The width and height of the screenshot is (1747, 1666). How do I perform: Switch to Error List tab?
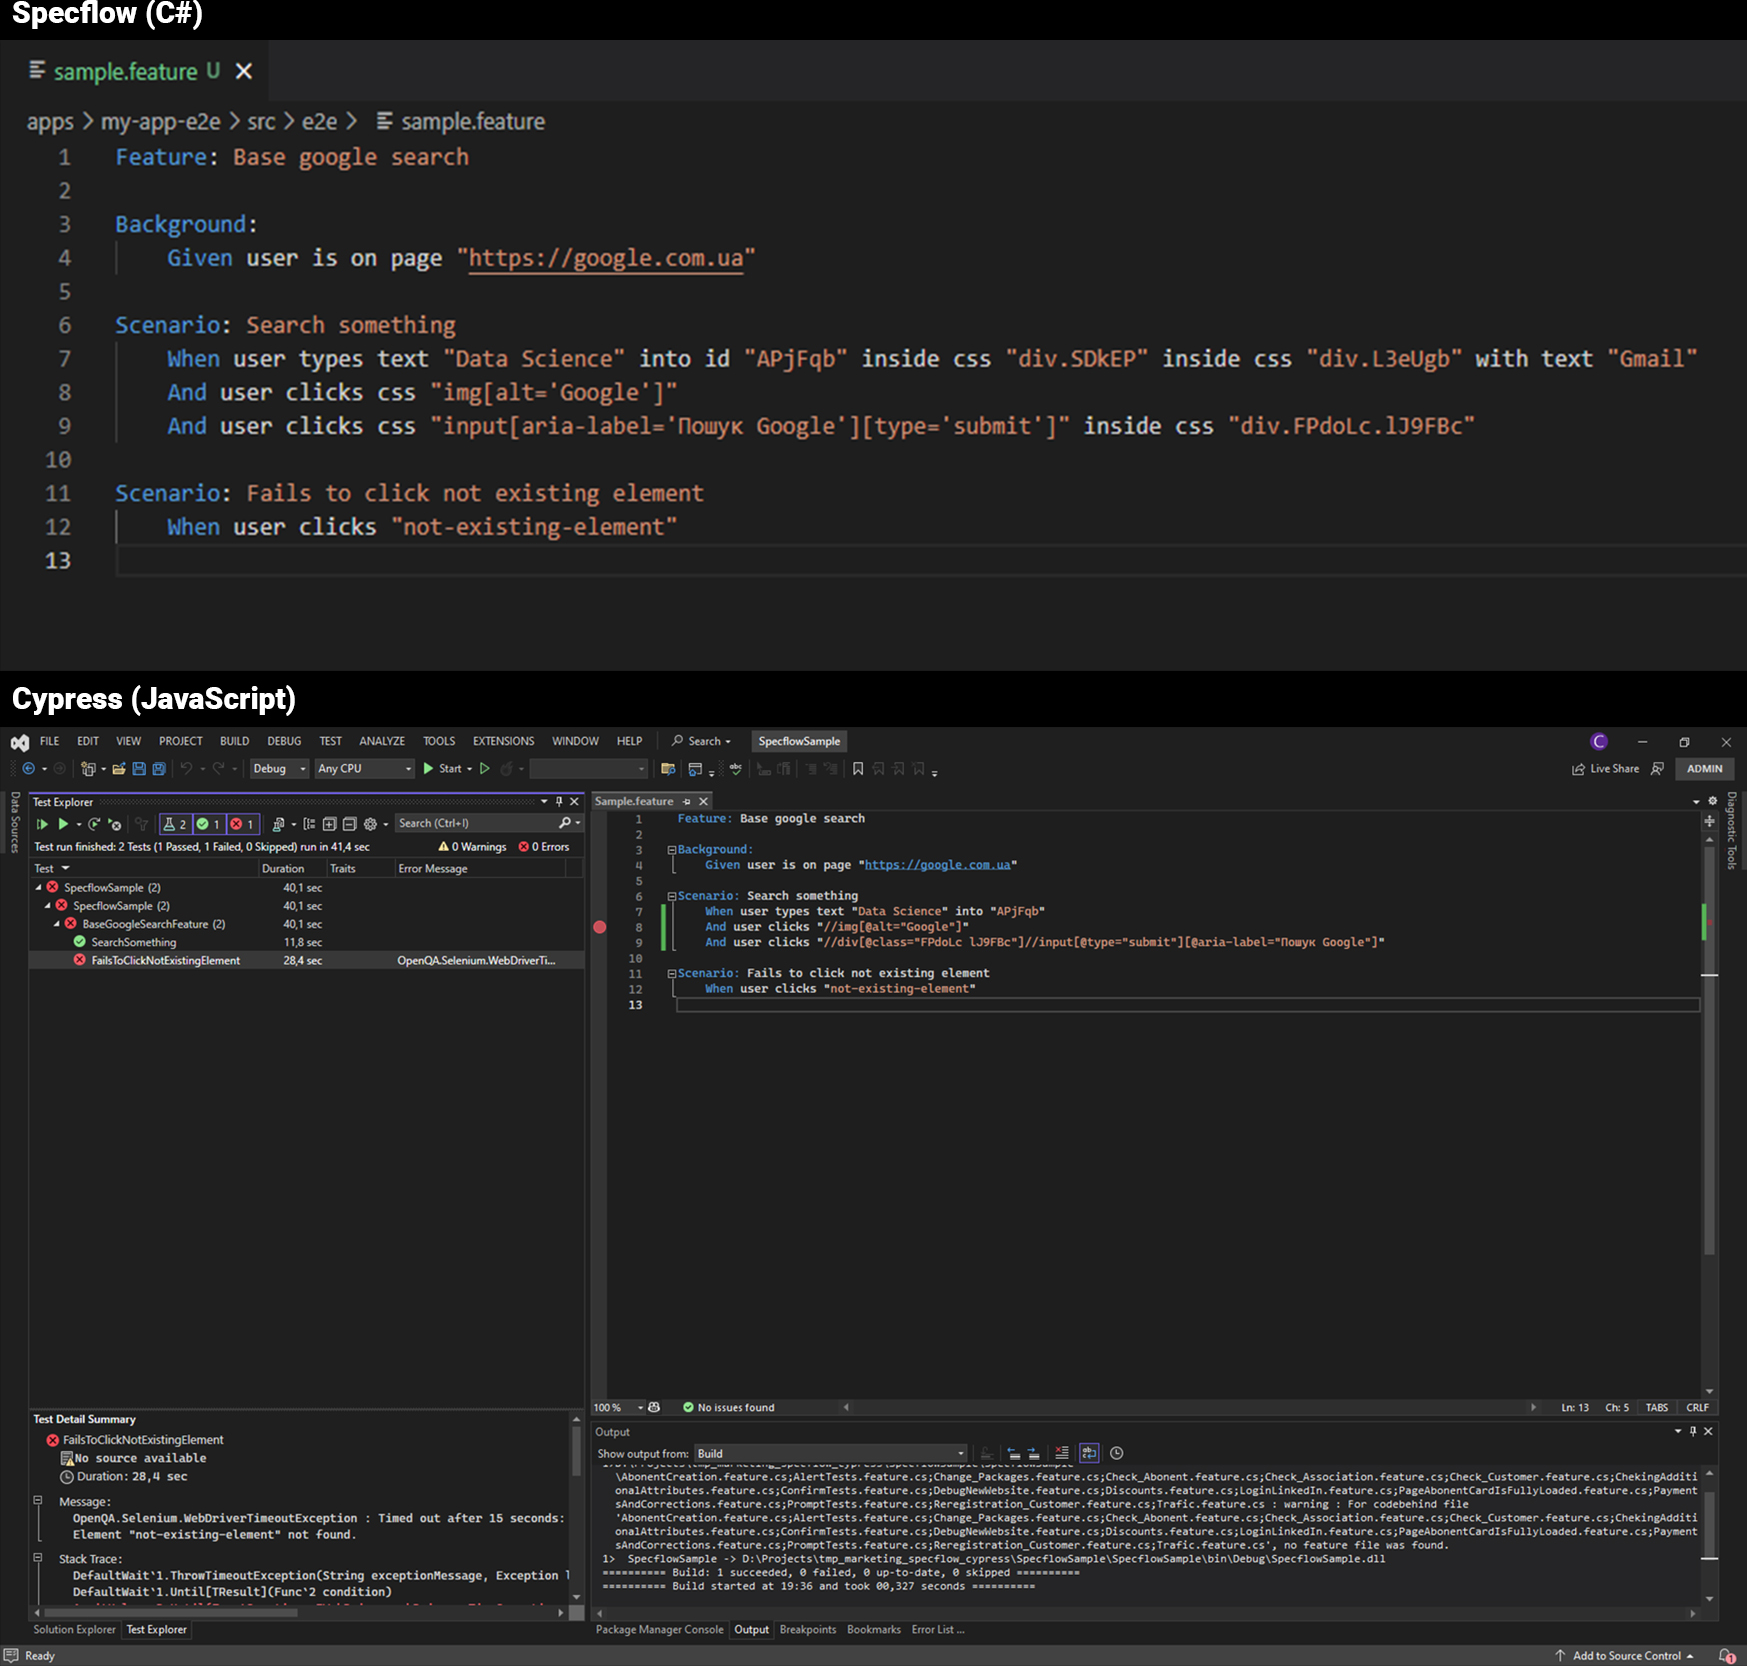coord(938,1630)
